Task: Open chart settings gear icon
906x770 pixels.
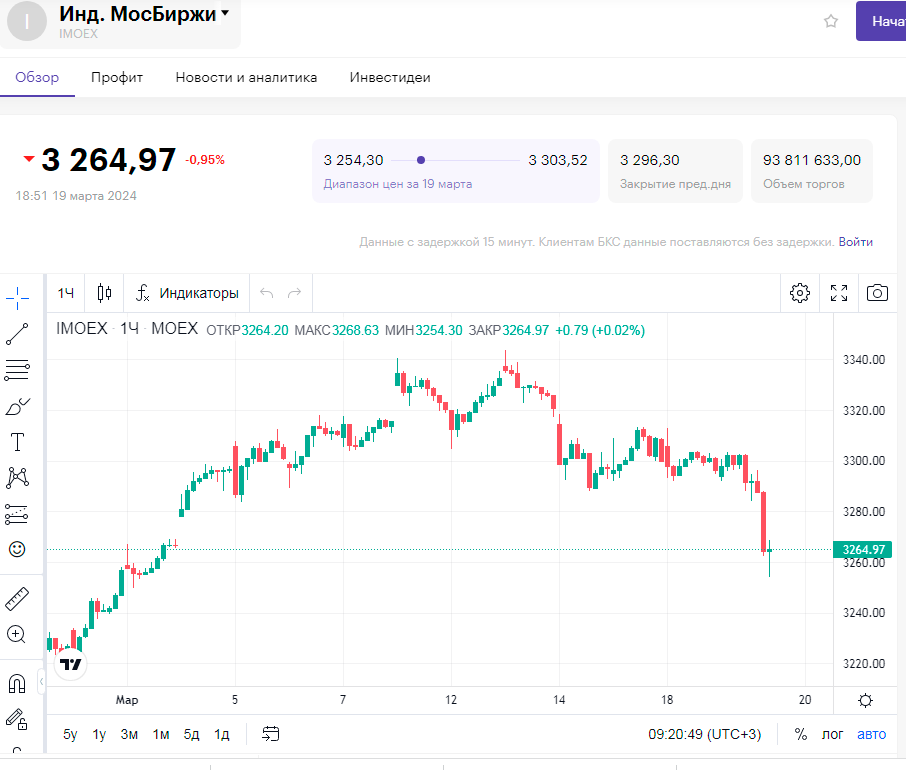Action: (x=799, y=293)
